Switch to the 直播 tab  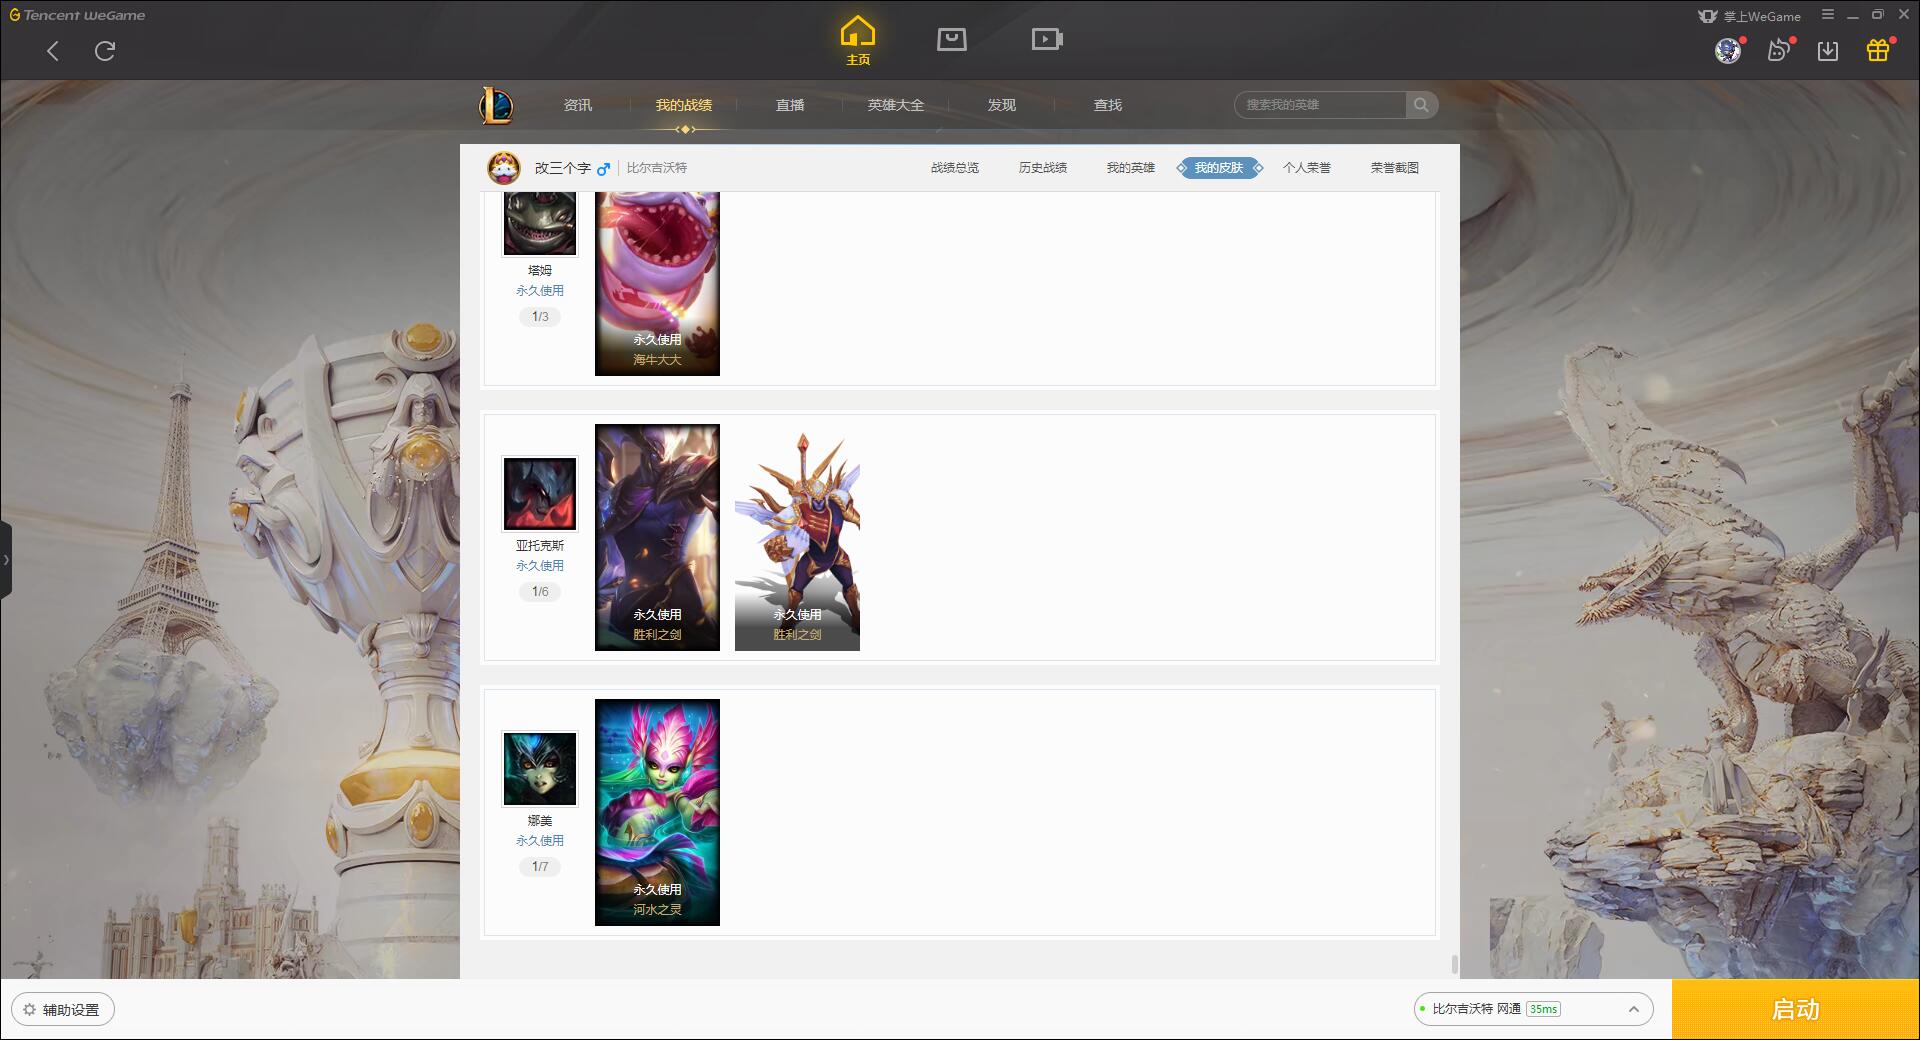tap(790, 105)
